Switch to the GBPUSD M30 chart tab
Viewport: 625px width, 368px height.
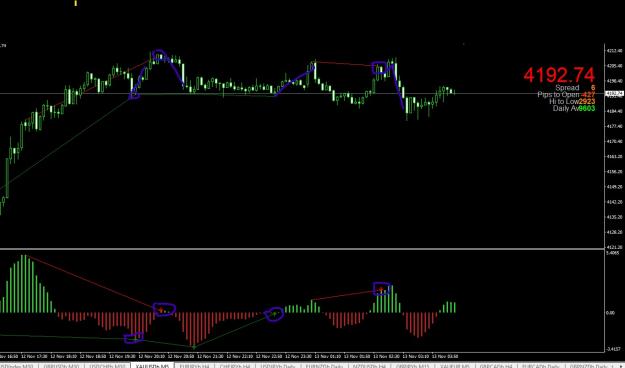point(60,365)
